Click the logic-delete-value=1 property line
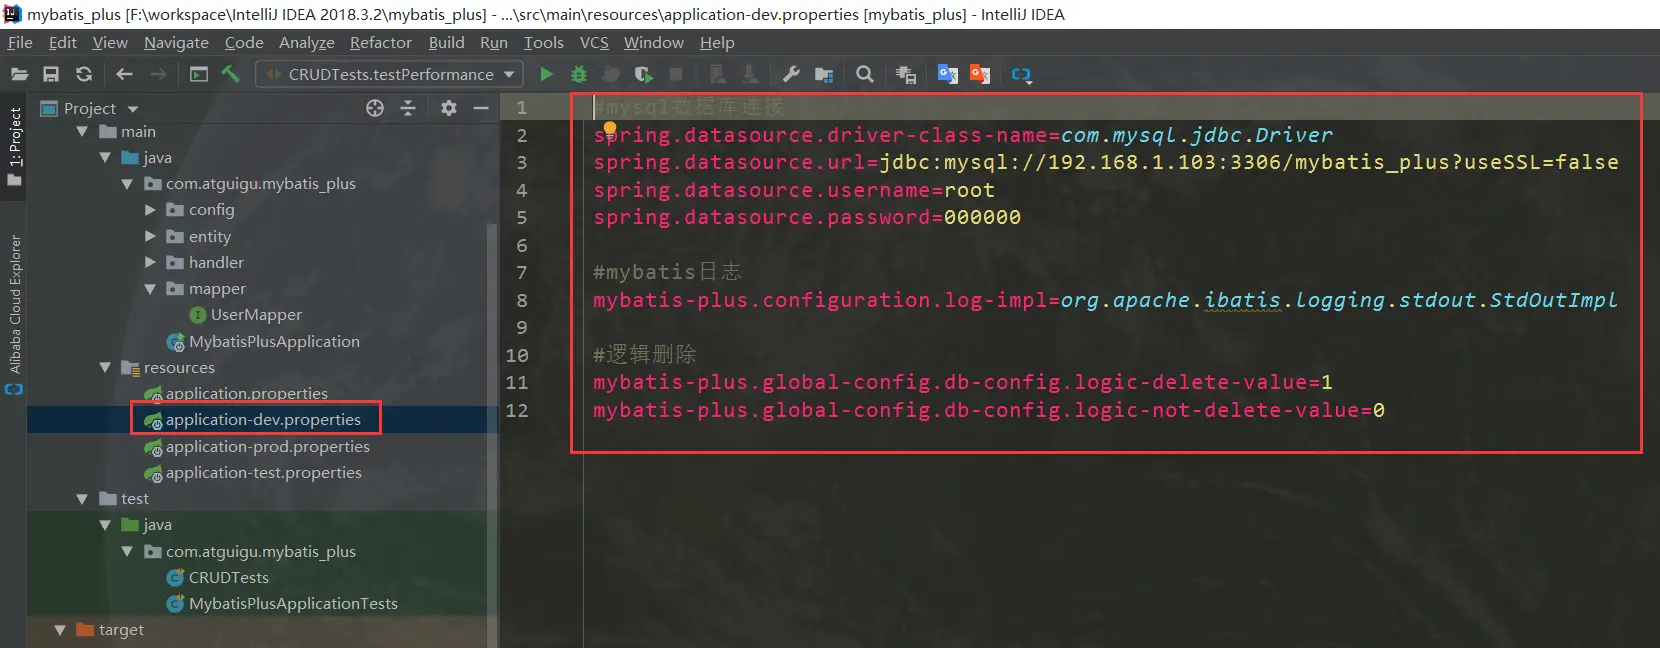Image resolution: width=1660 pixels, height=648 pixels. [962, 382]
